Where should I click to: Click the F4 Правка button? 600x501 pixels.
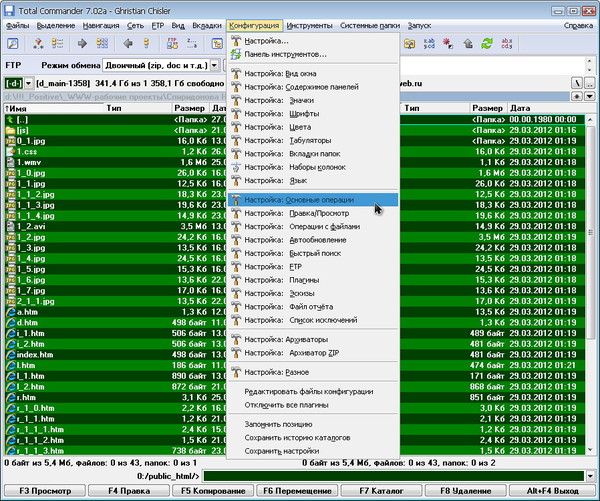point(129,491)
